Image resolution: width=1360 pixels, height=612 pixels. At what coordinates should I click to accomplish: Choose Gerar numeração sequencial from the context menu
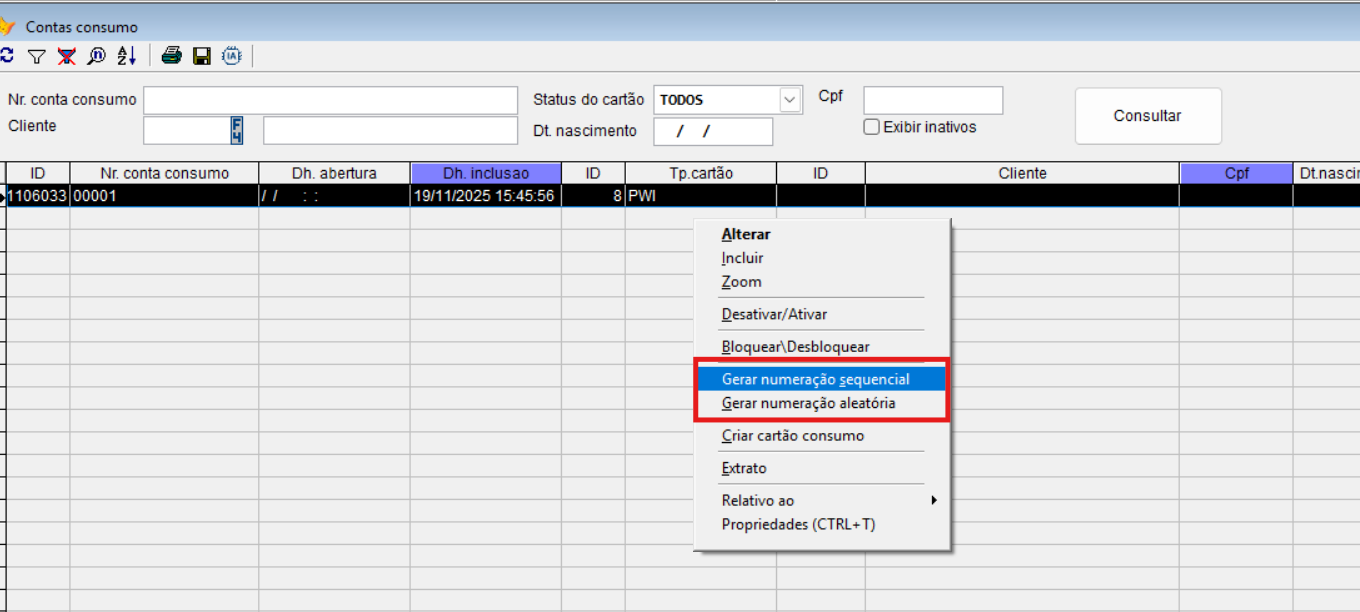point(816,379)
